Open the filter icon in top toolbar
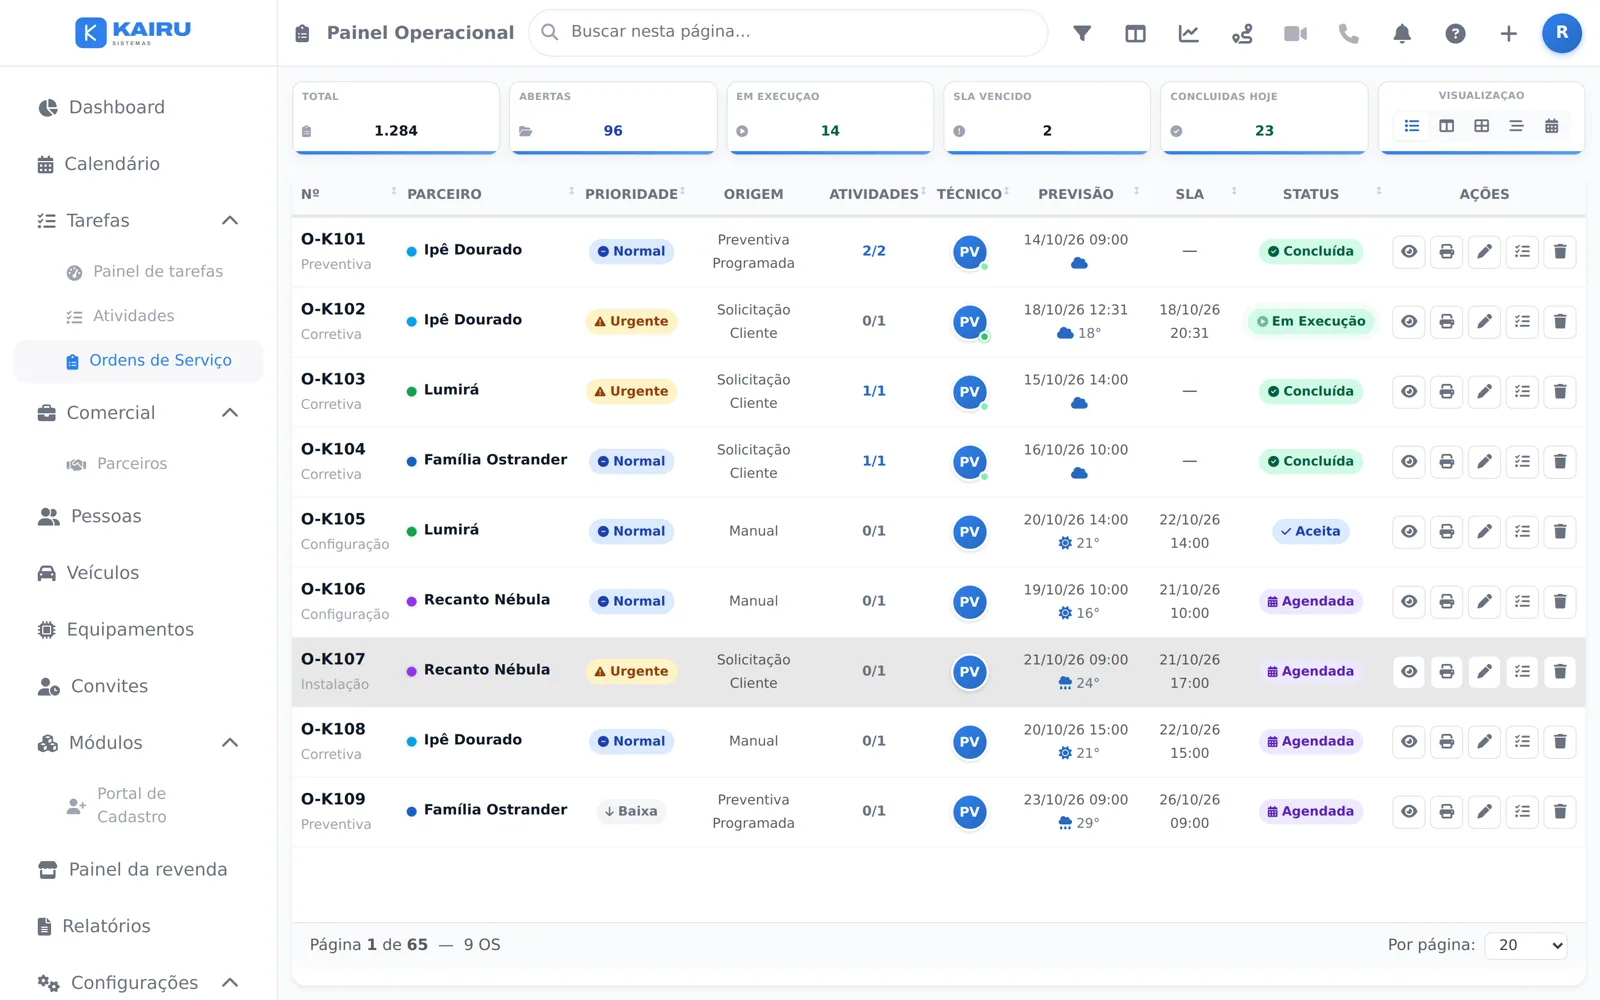This screenshot has height=1000, width=1600. point(1082,33)
